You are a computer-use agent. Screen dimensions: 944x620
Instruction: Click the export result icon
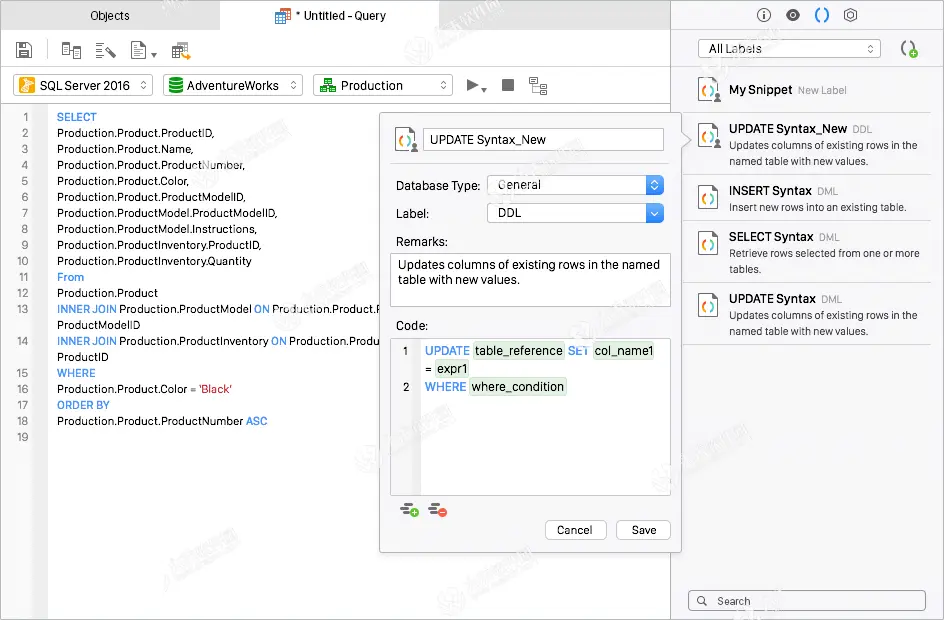click(181, 51)
